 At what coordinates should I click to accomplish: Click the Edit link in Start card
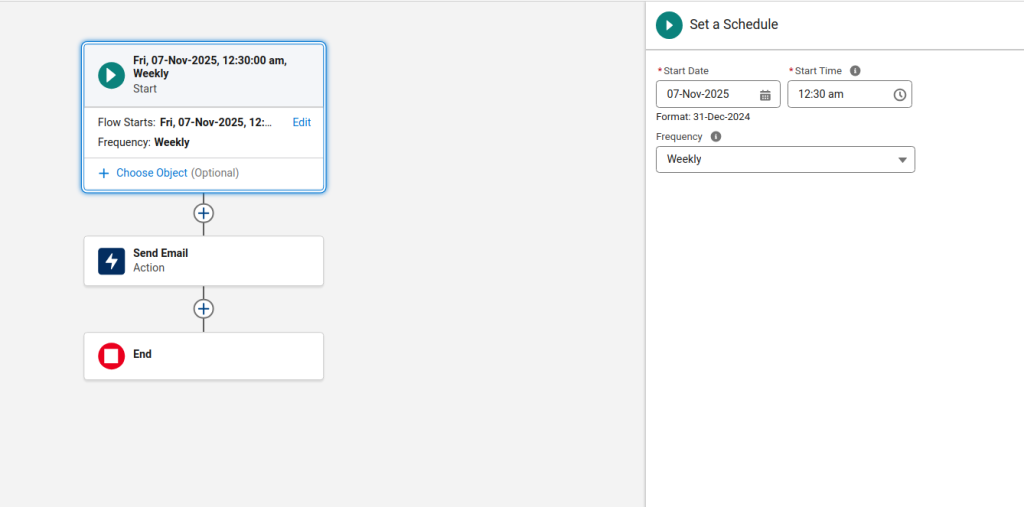pos(302,122)
